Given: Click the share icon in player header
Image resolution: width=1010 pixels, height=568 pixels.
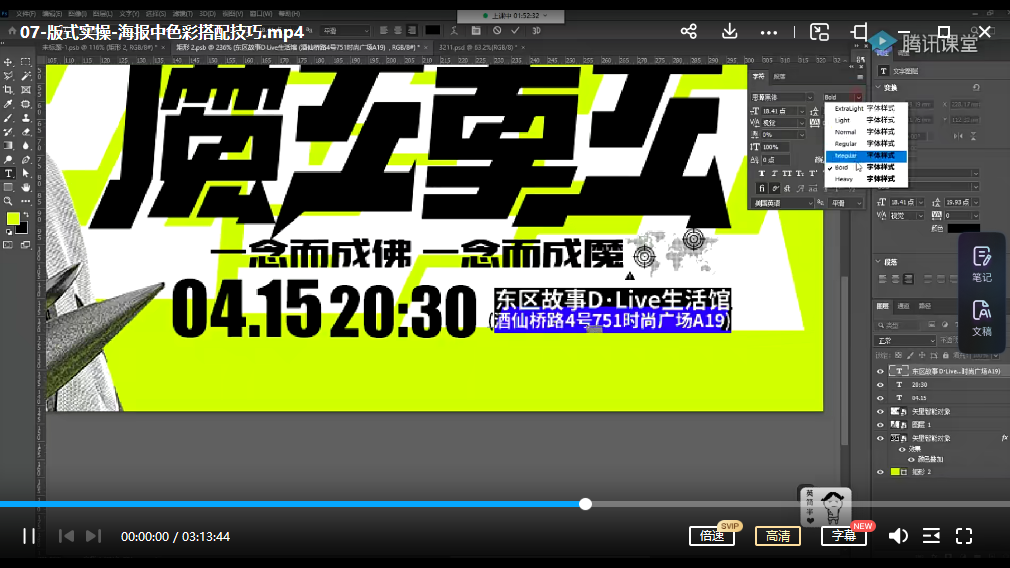Looking at the screenshot, I should pos(688,32).
